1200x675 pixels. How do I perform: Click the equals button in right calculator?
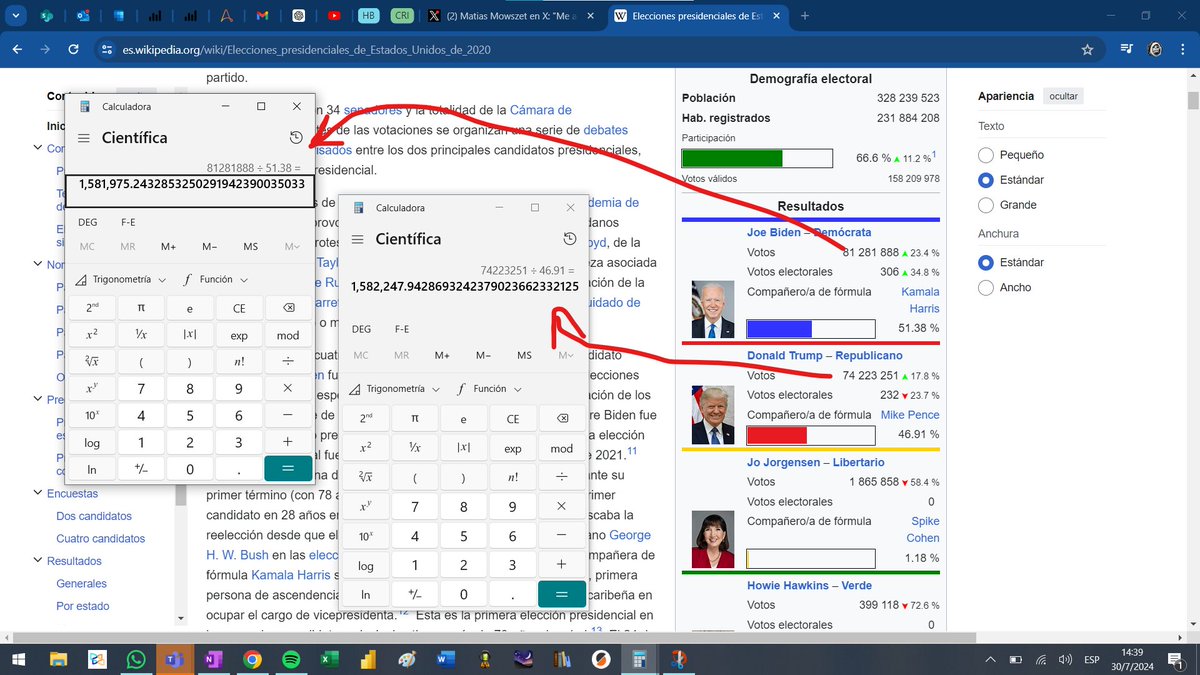pyautogui.click(x=562, y=594)
